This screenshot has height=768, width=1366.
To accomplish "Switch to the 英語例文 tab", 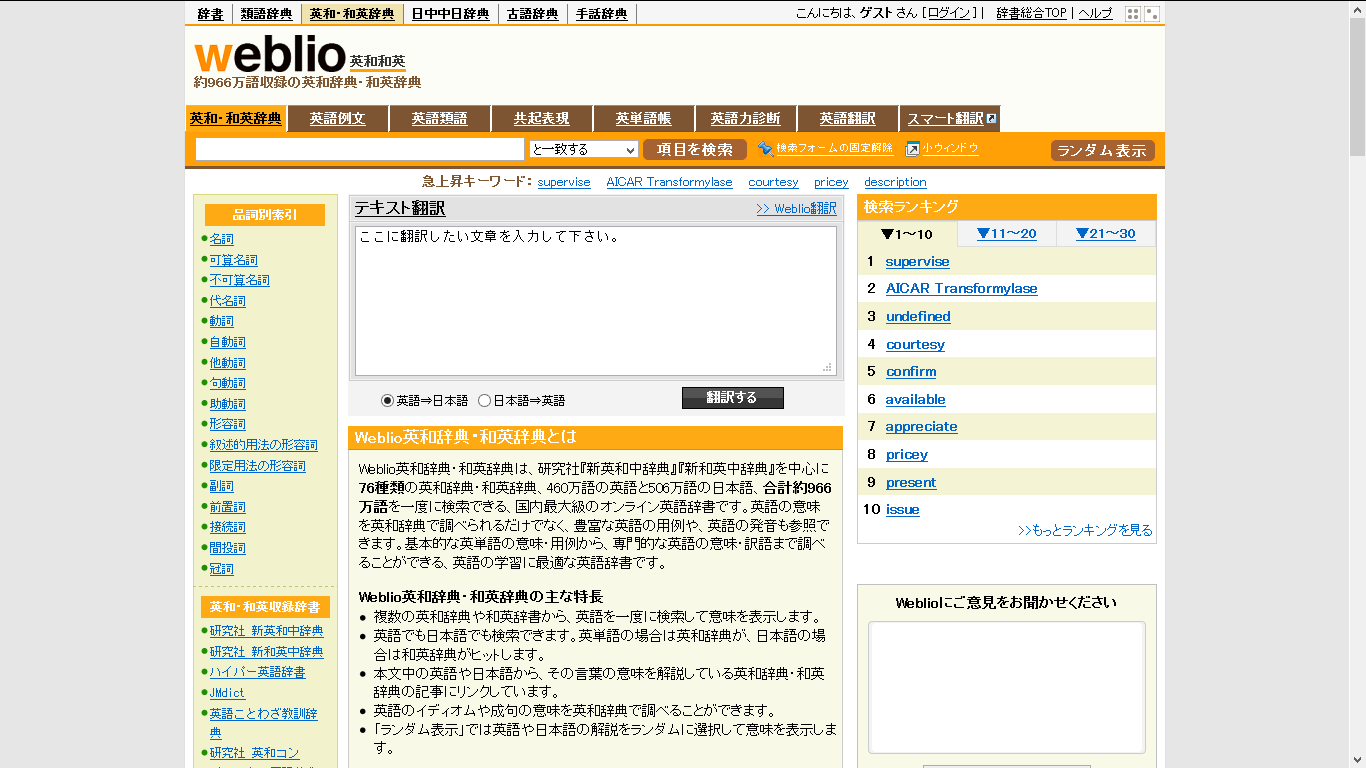I will [337, 118].
